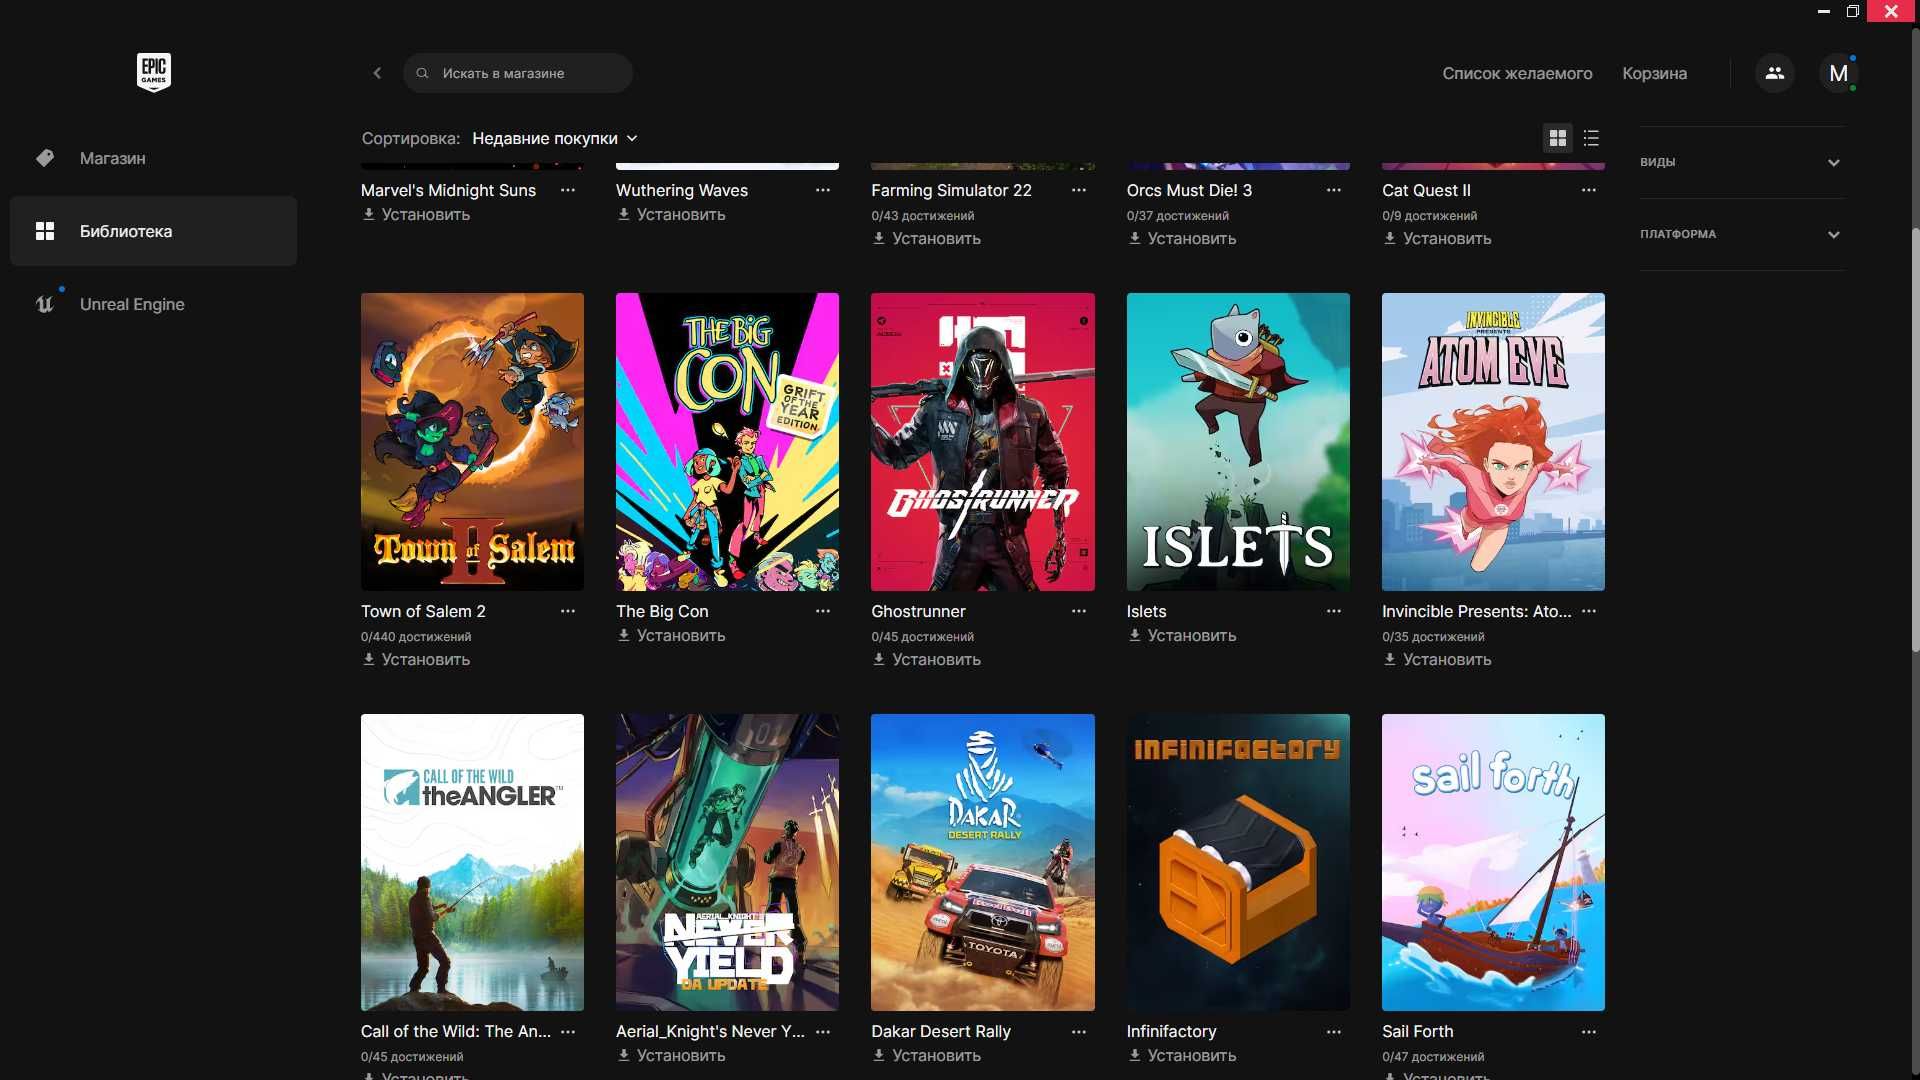Open the friends list icon

coord(1774,73)
